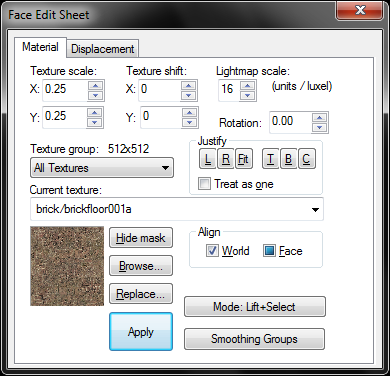Image resolution: width=390 pixels, height=376 pixels.
Task: Decrease Rotation with down arrow
Action: [320, 128]
